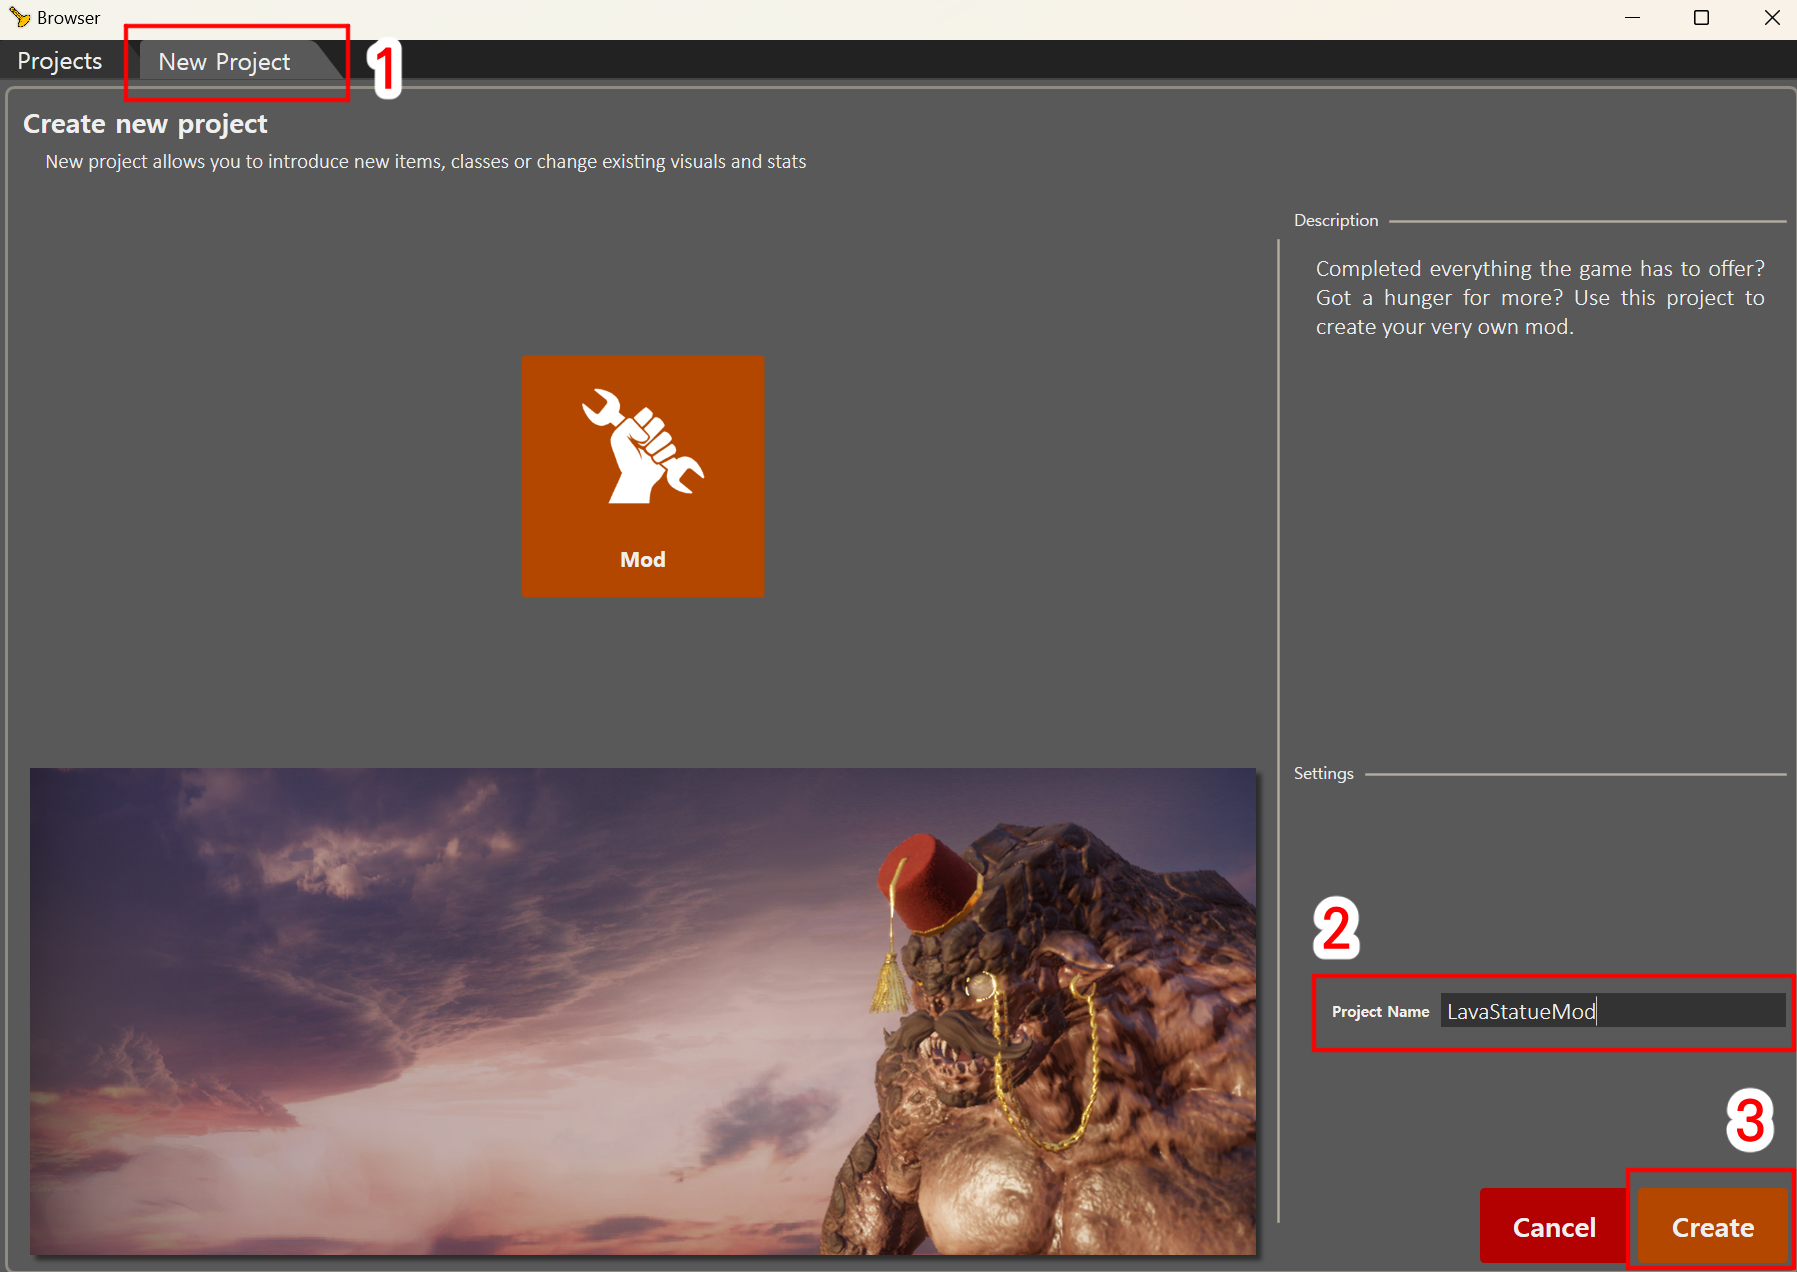Choose the Mod project template tile
Image resolution: width=1797 pixels, height=1272 pixels.
click(x=643, y=476)
